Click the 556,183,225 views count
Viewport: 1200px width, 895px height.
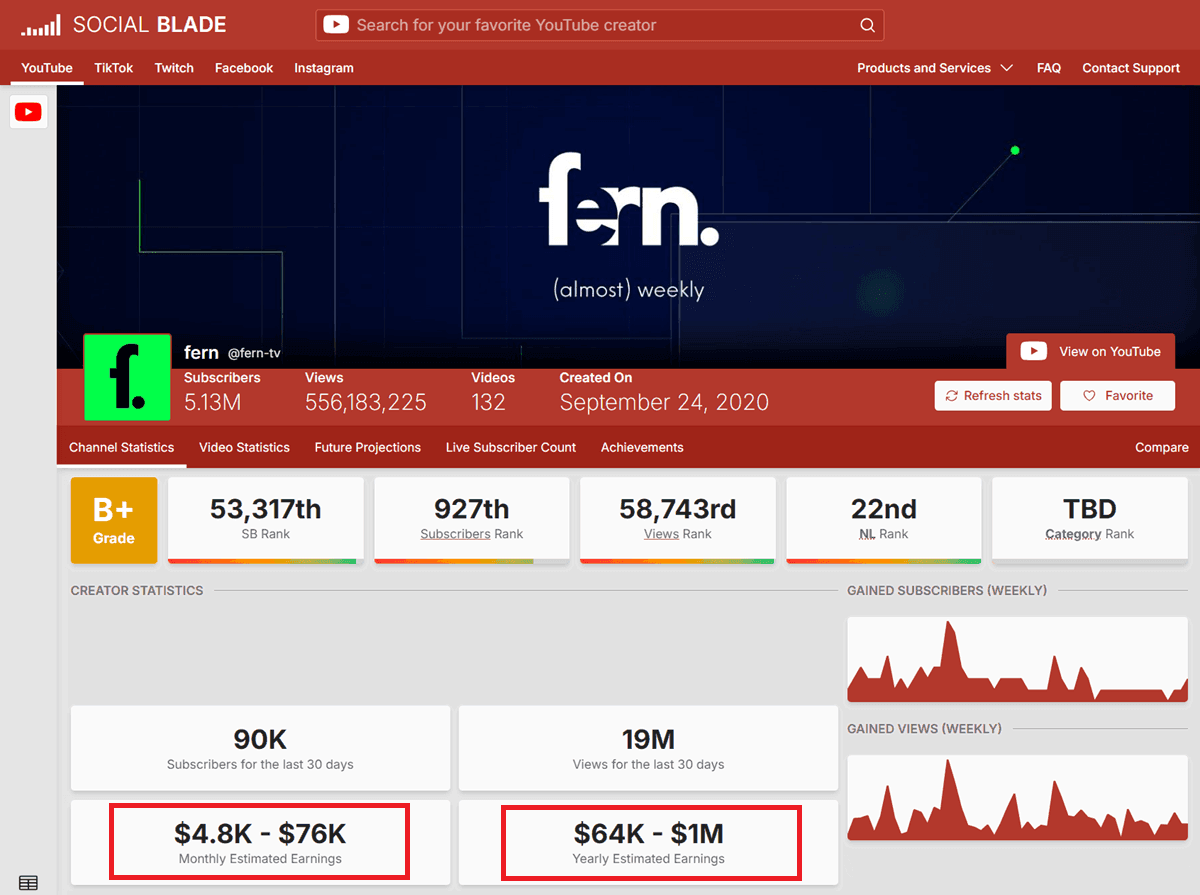(366, 402)
